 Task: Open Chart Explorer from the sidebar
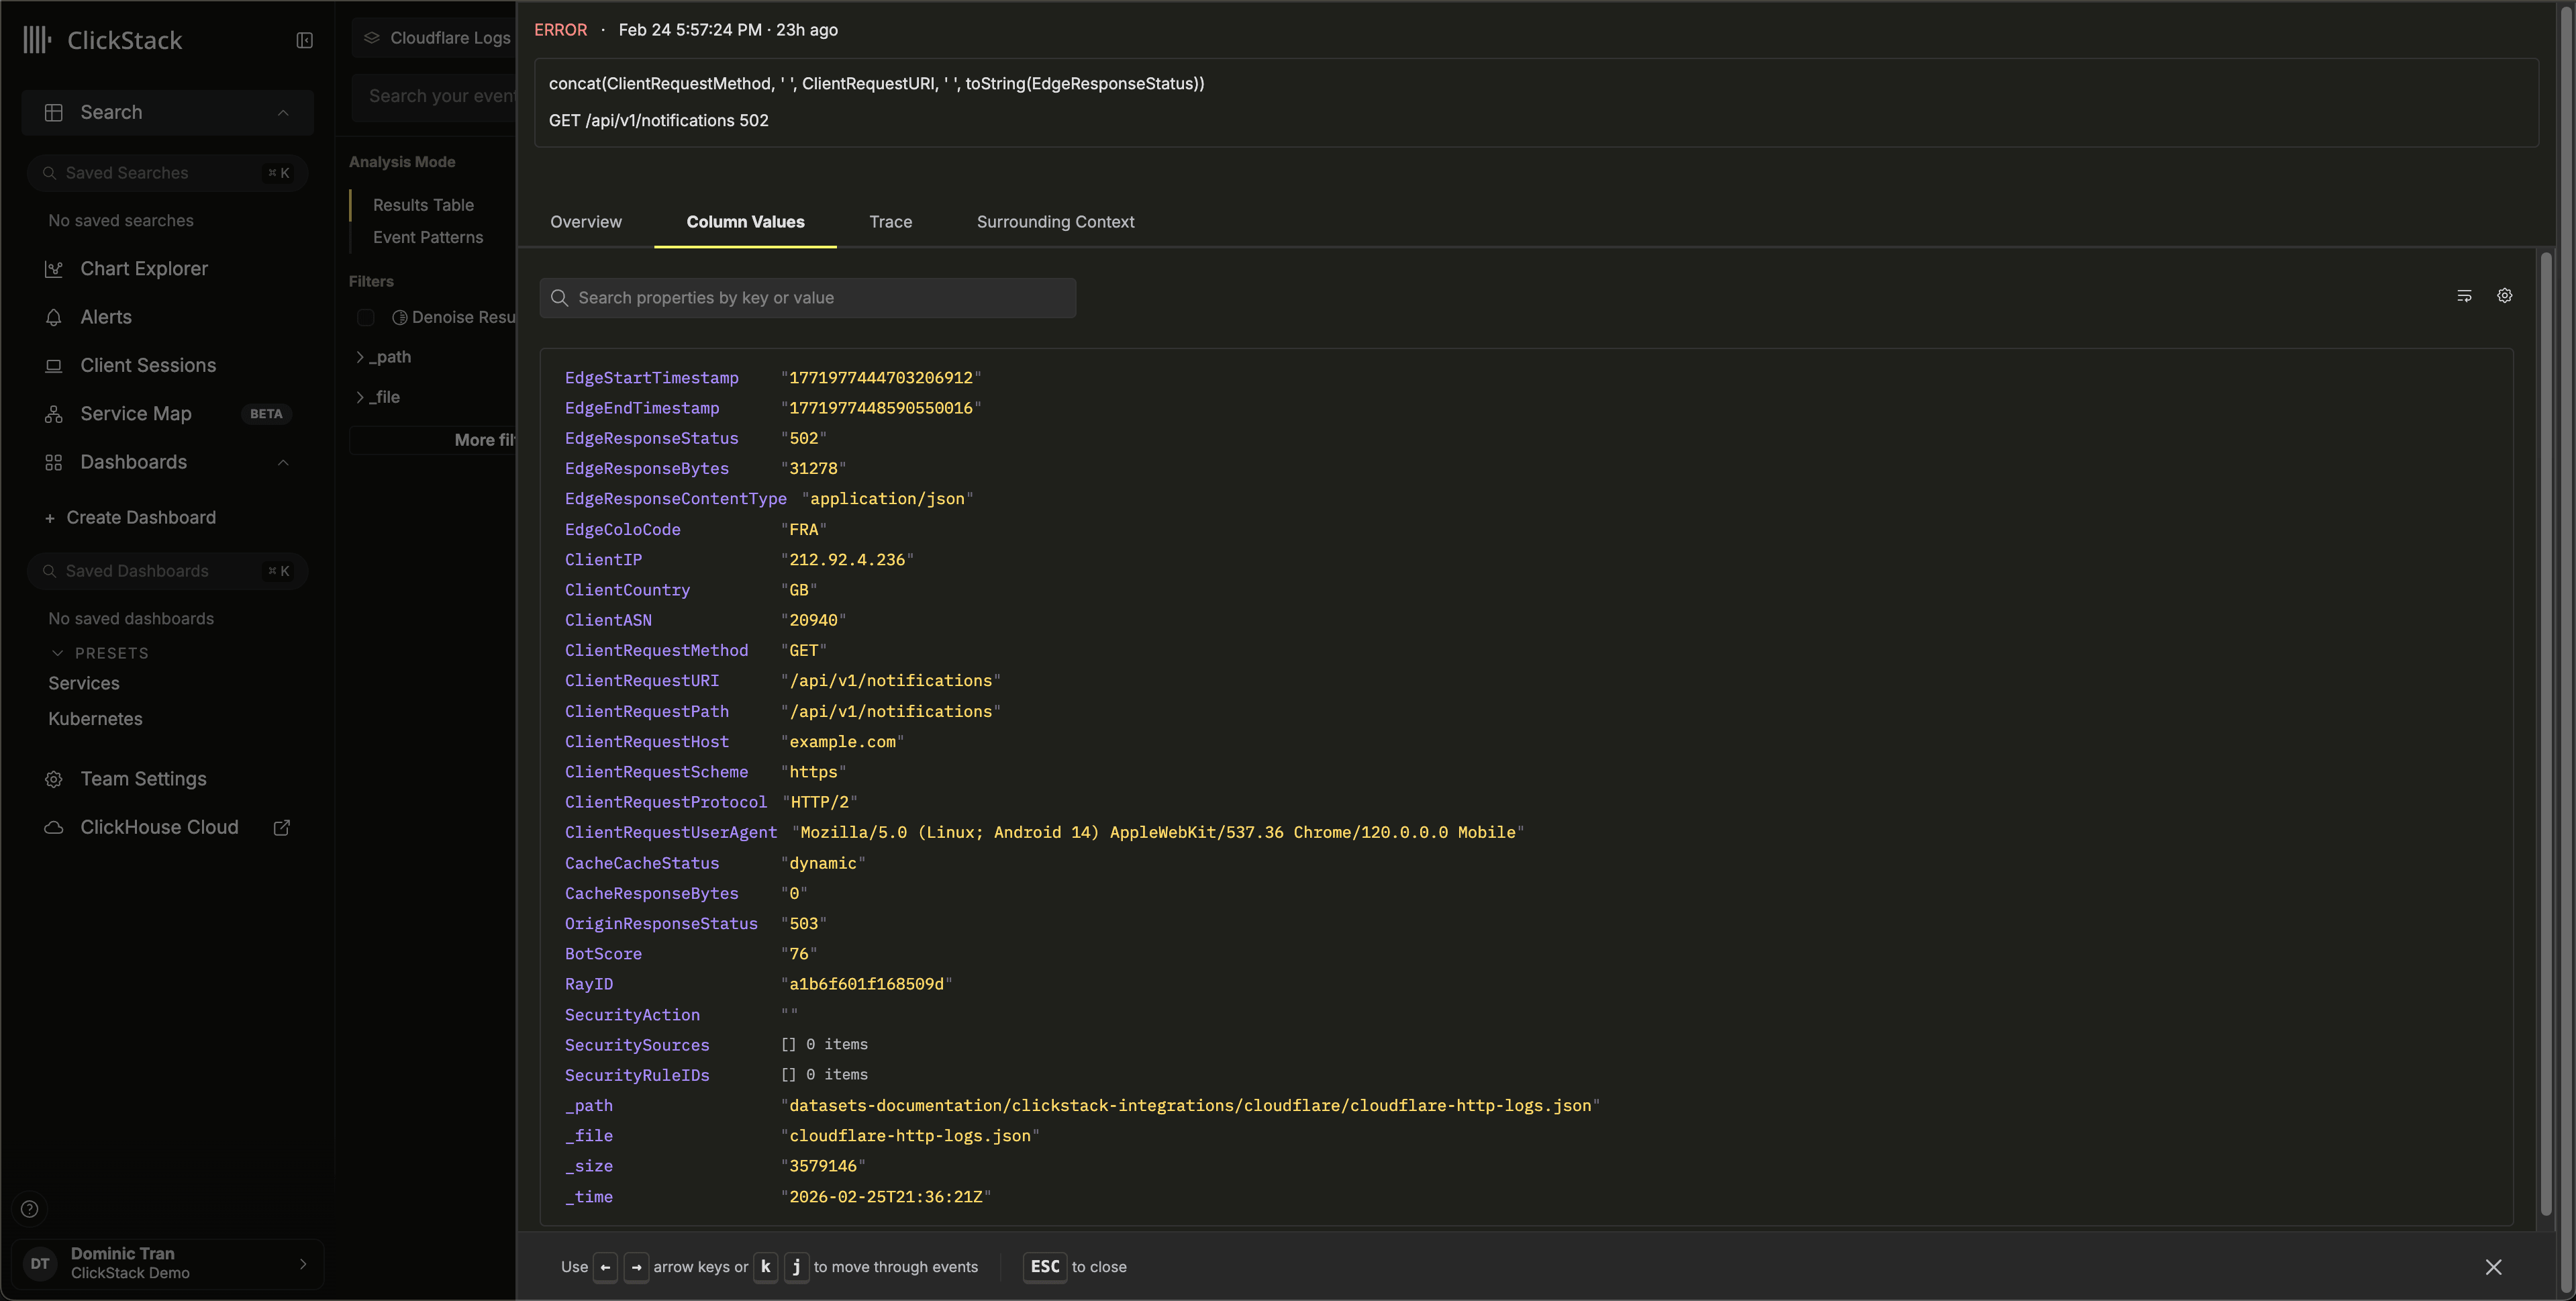[144, 269]
